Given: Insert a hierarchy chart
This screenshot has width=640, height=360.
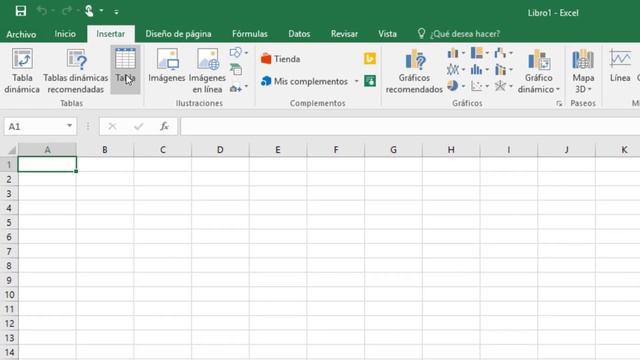Looking at the screenshot, I should [x=480, y=53].
